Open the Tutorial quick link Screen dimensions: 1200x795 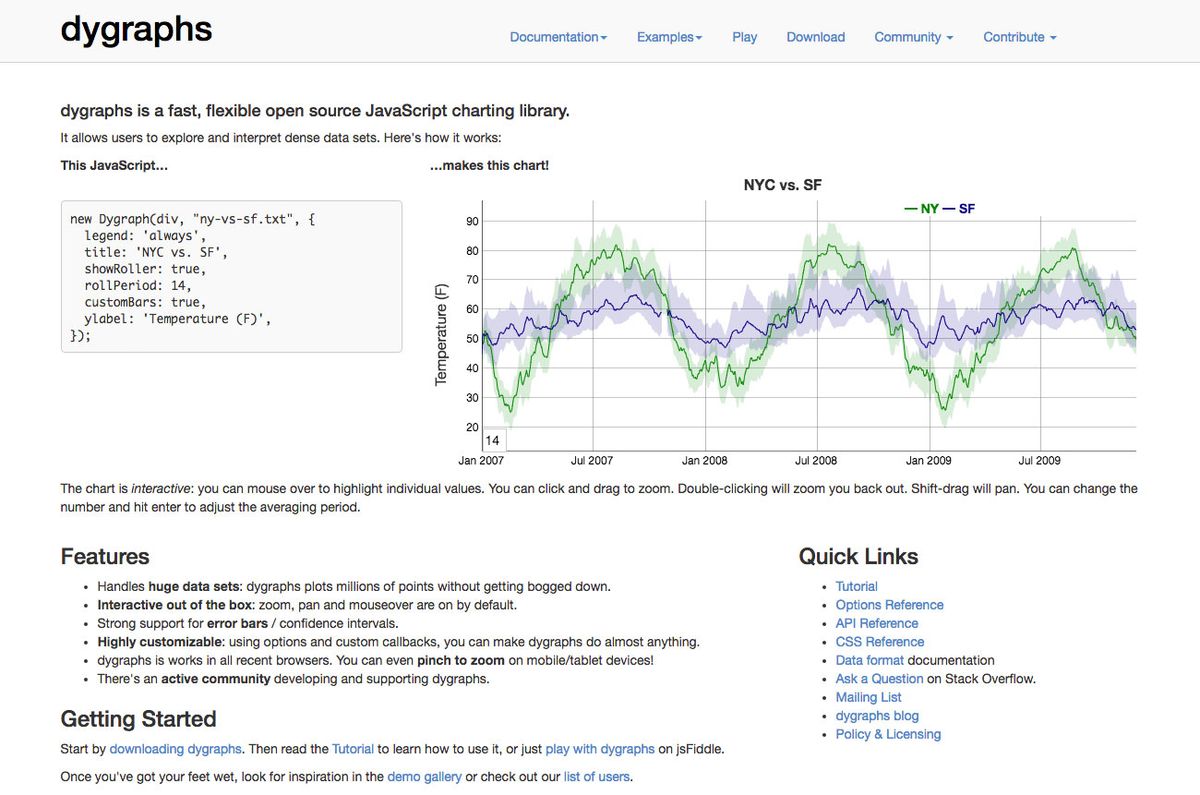pos(856,586)
